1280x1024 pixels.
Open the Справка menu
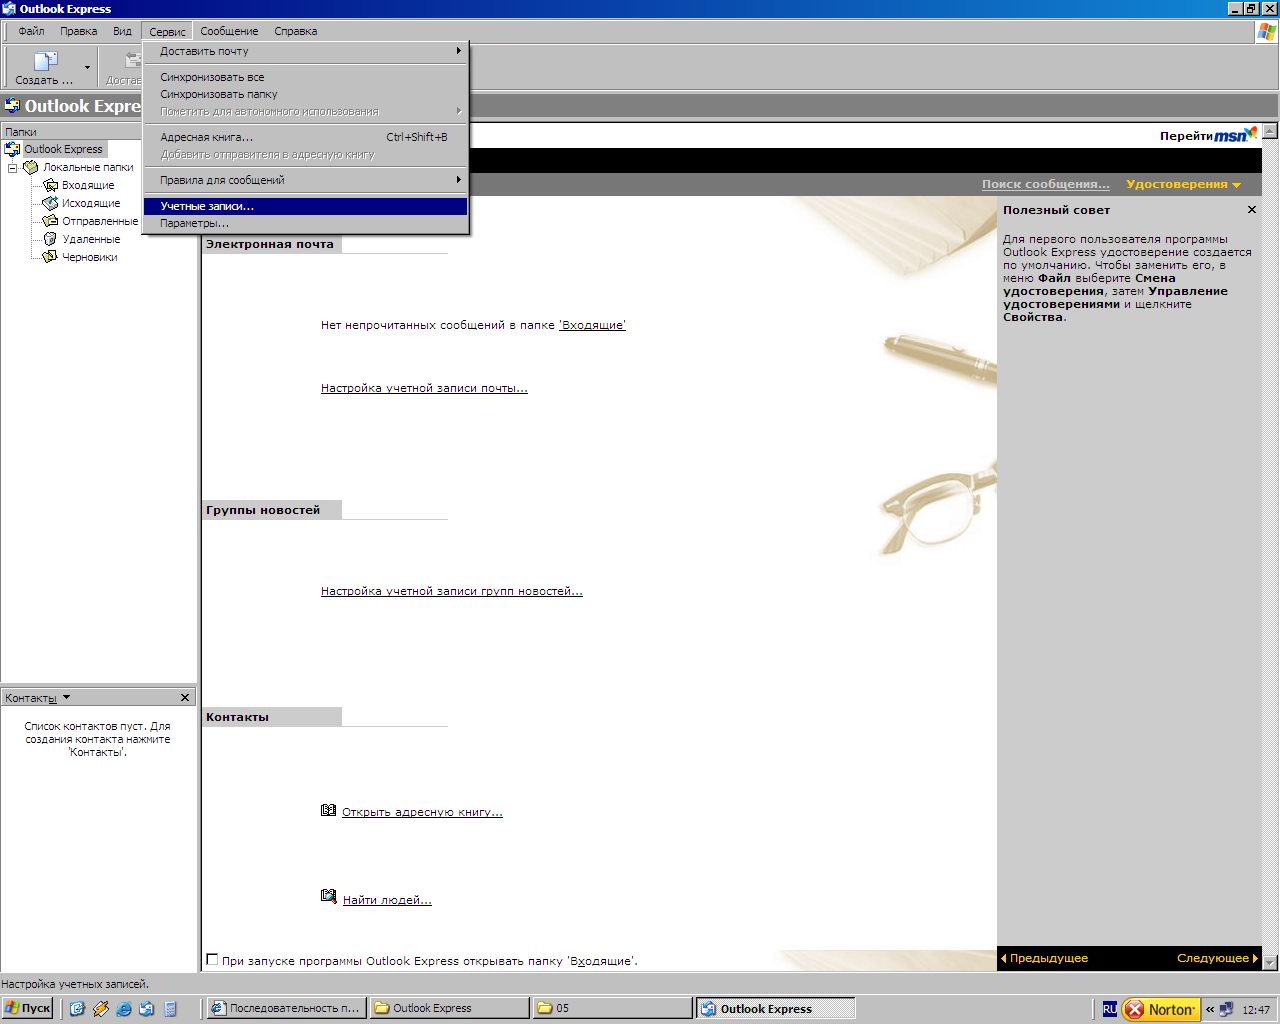(x=296, y=31)
